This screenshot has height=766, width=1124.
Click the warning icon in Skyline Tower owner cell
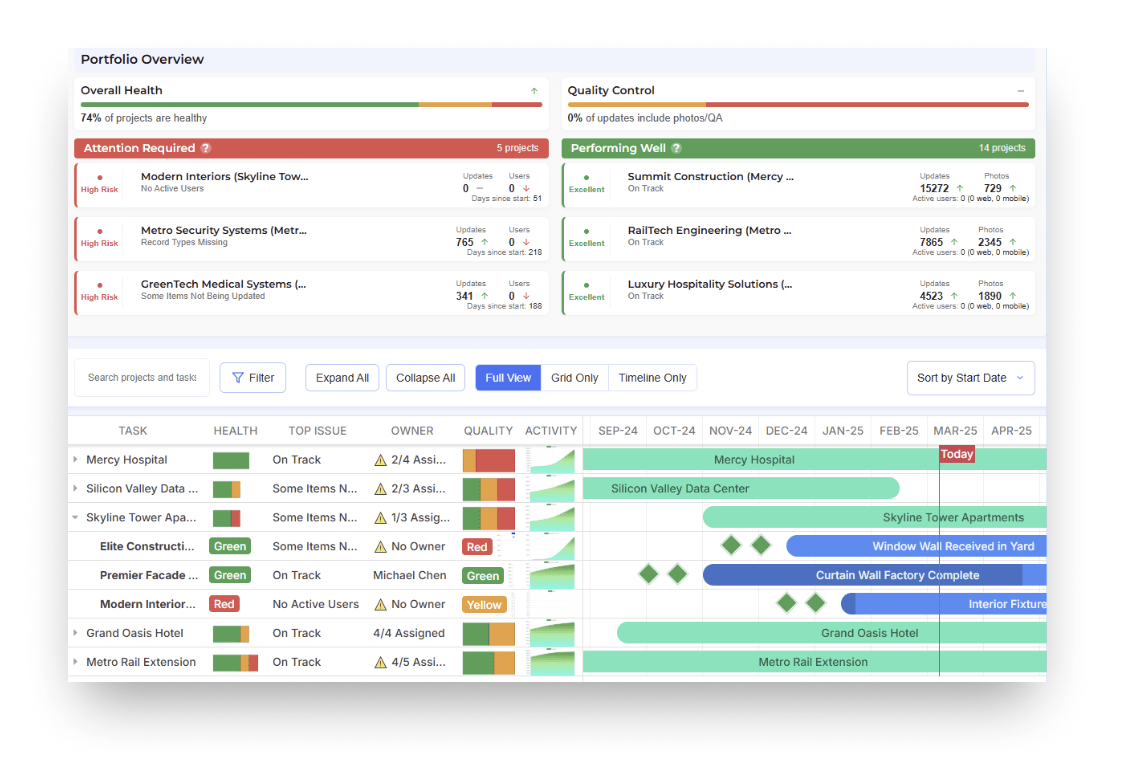381,517
